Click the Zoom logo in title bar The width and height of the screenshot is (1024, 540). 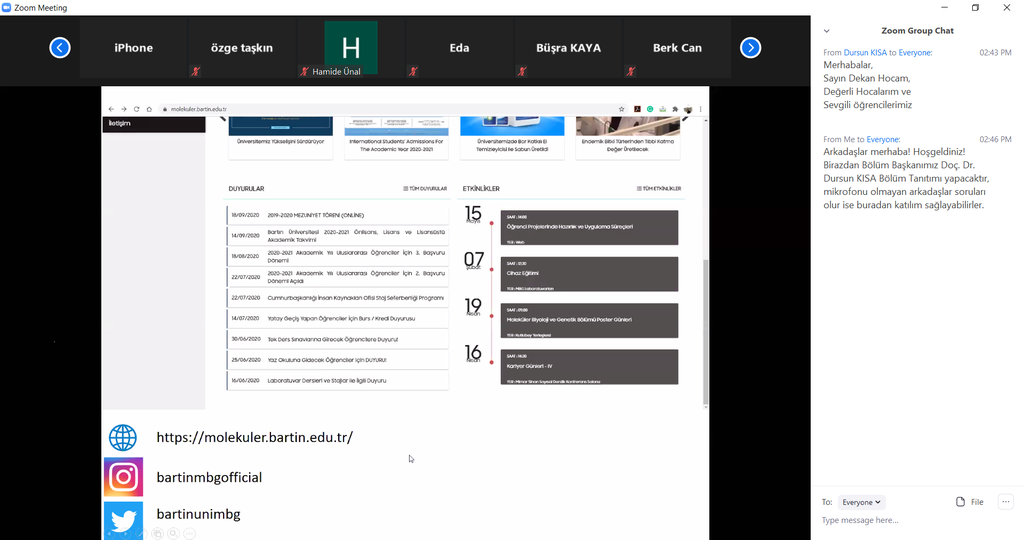tap(7, 7)
